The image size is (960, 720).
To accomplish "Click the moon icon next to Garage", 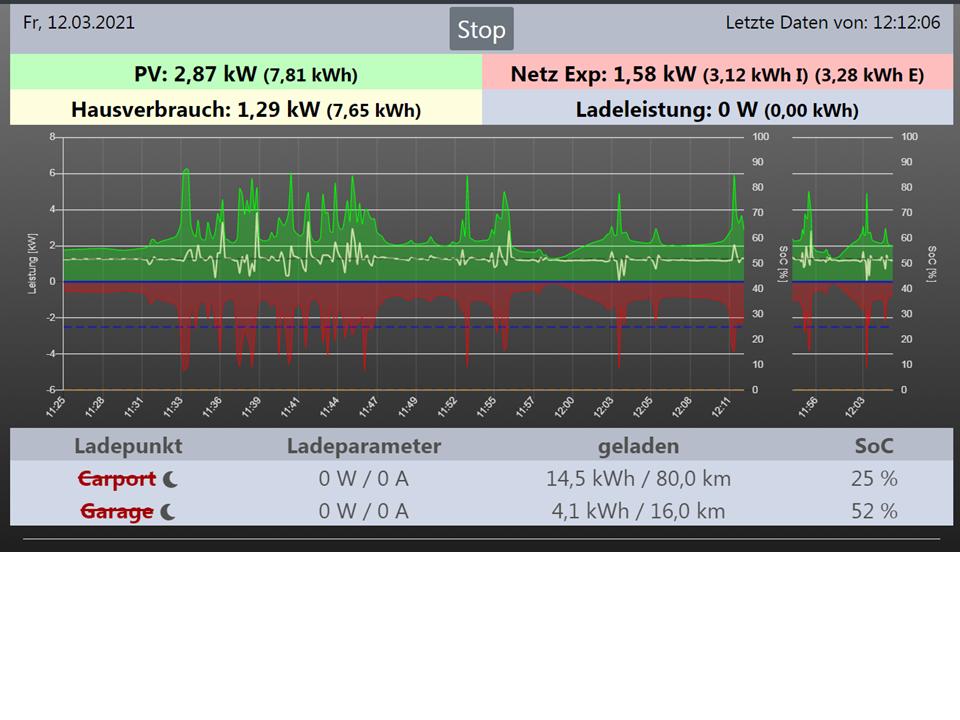I will click(168, 512).
